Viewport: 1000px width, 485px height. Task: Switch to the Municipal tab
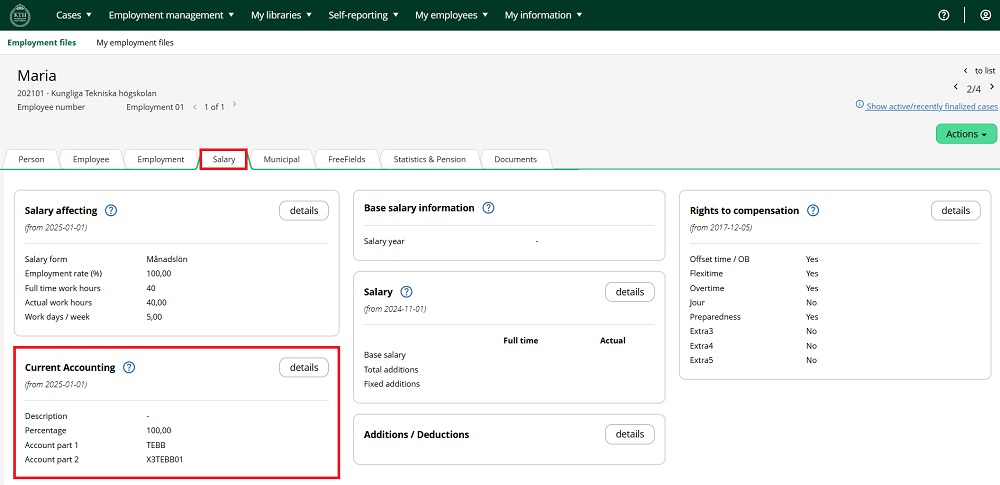pyautogui.click(x=281, y=159)
